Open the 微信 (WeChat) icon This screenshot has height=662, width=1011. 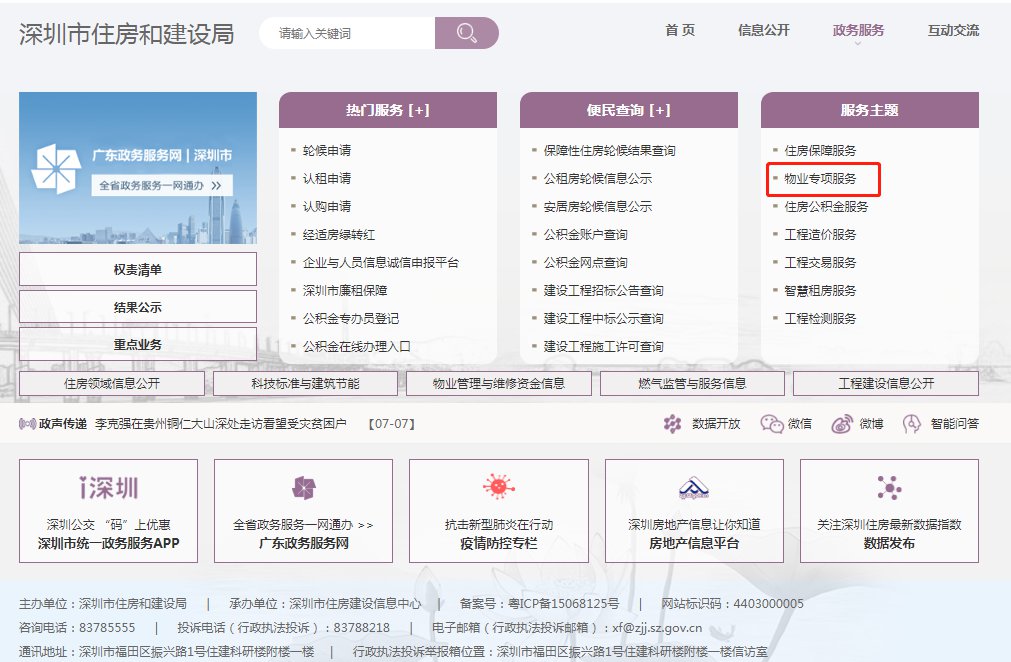click(769, 424)
